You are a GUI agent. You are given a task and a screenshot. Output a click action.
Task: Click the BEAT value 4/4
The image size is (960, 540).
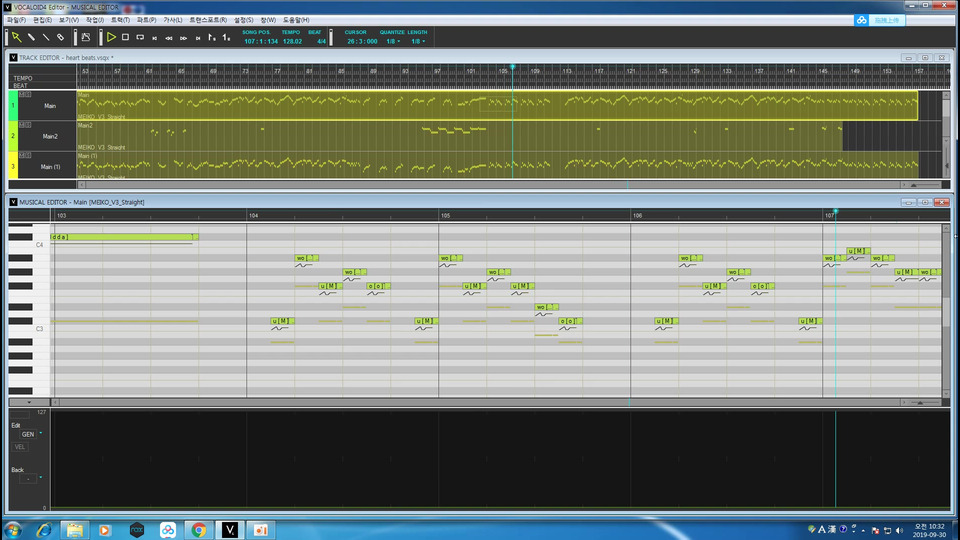(x=321, y=42)
